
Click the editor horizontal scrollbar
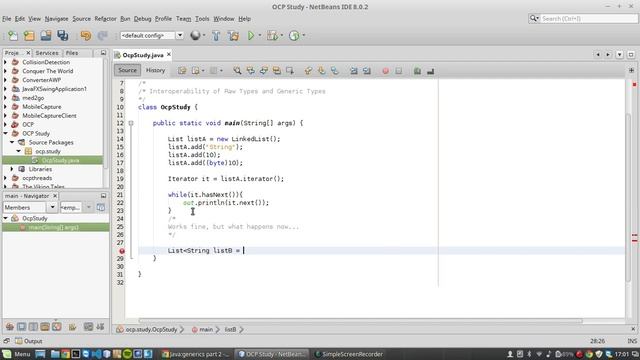click(x=361, y=320)
